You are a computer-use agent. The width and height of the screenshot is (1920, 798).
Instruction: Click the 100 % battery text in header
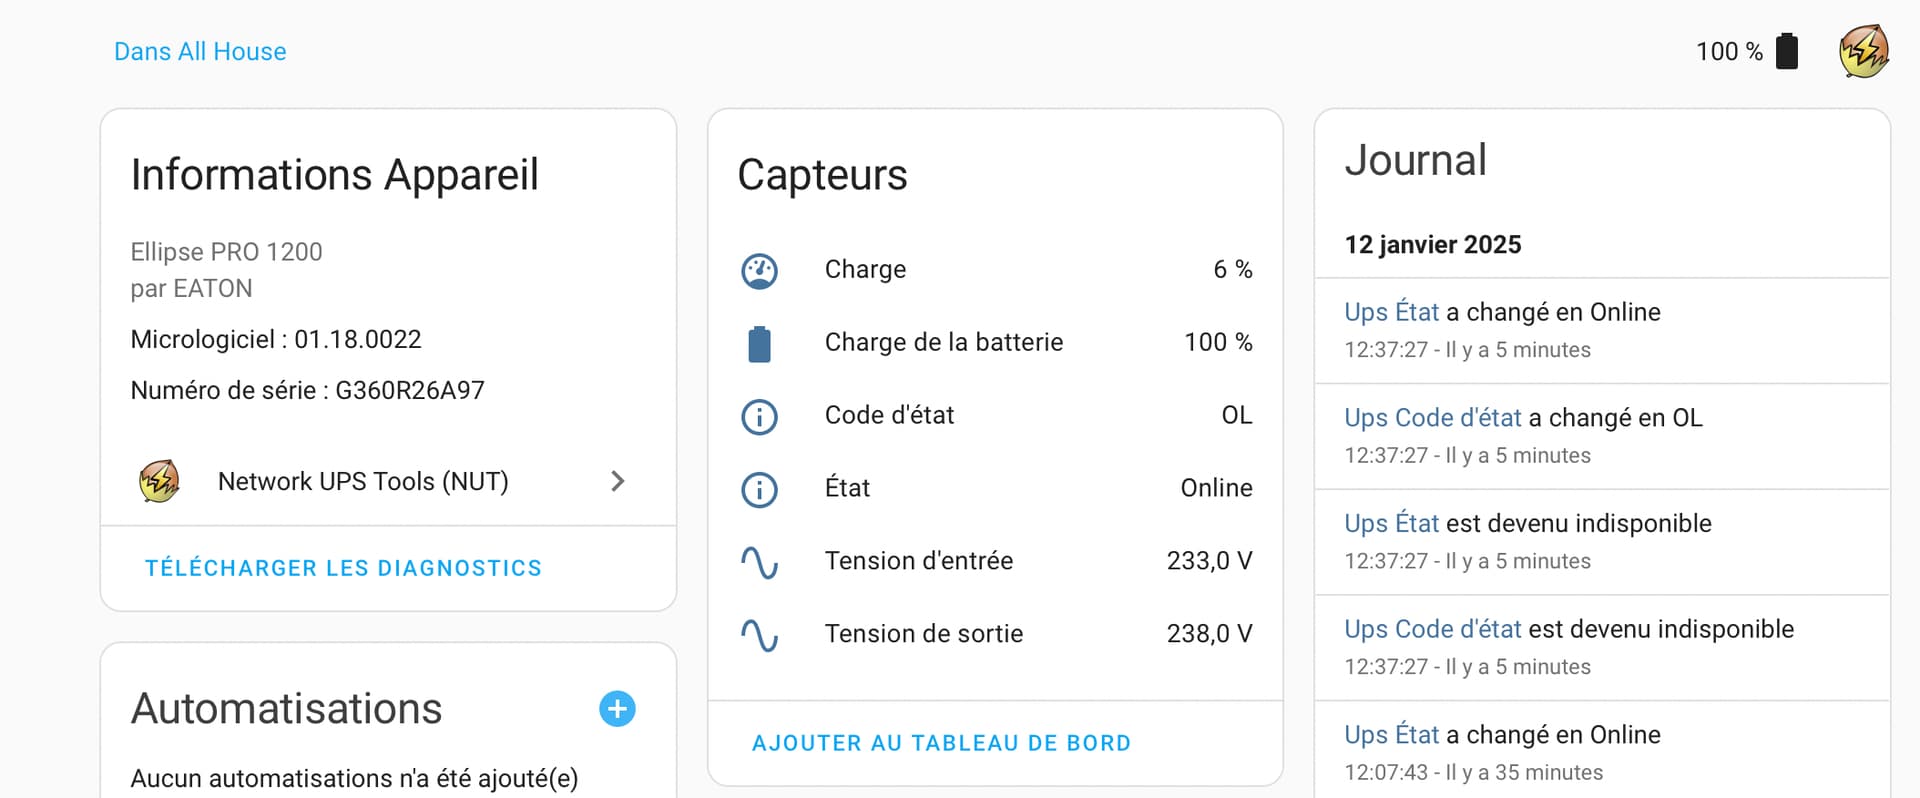pyautogui.click(x=1729, y=51)
